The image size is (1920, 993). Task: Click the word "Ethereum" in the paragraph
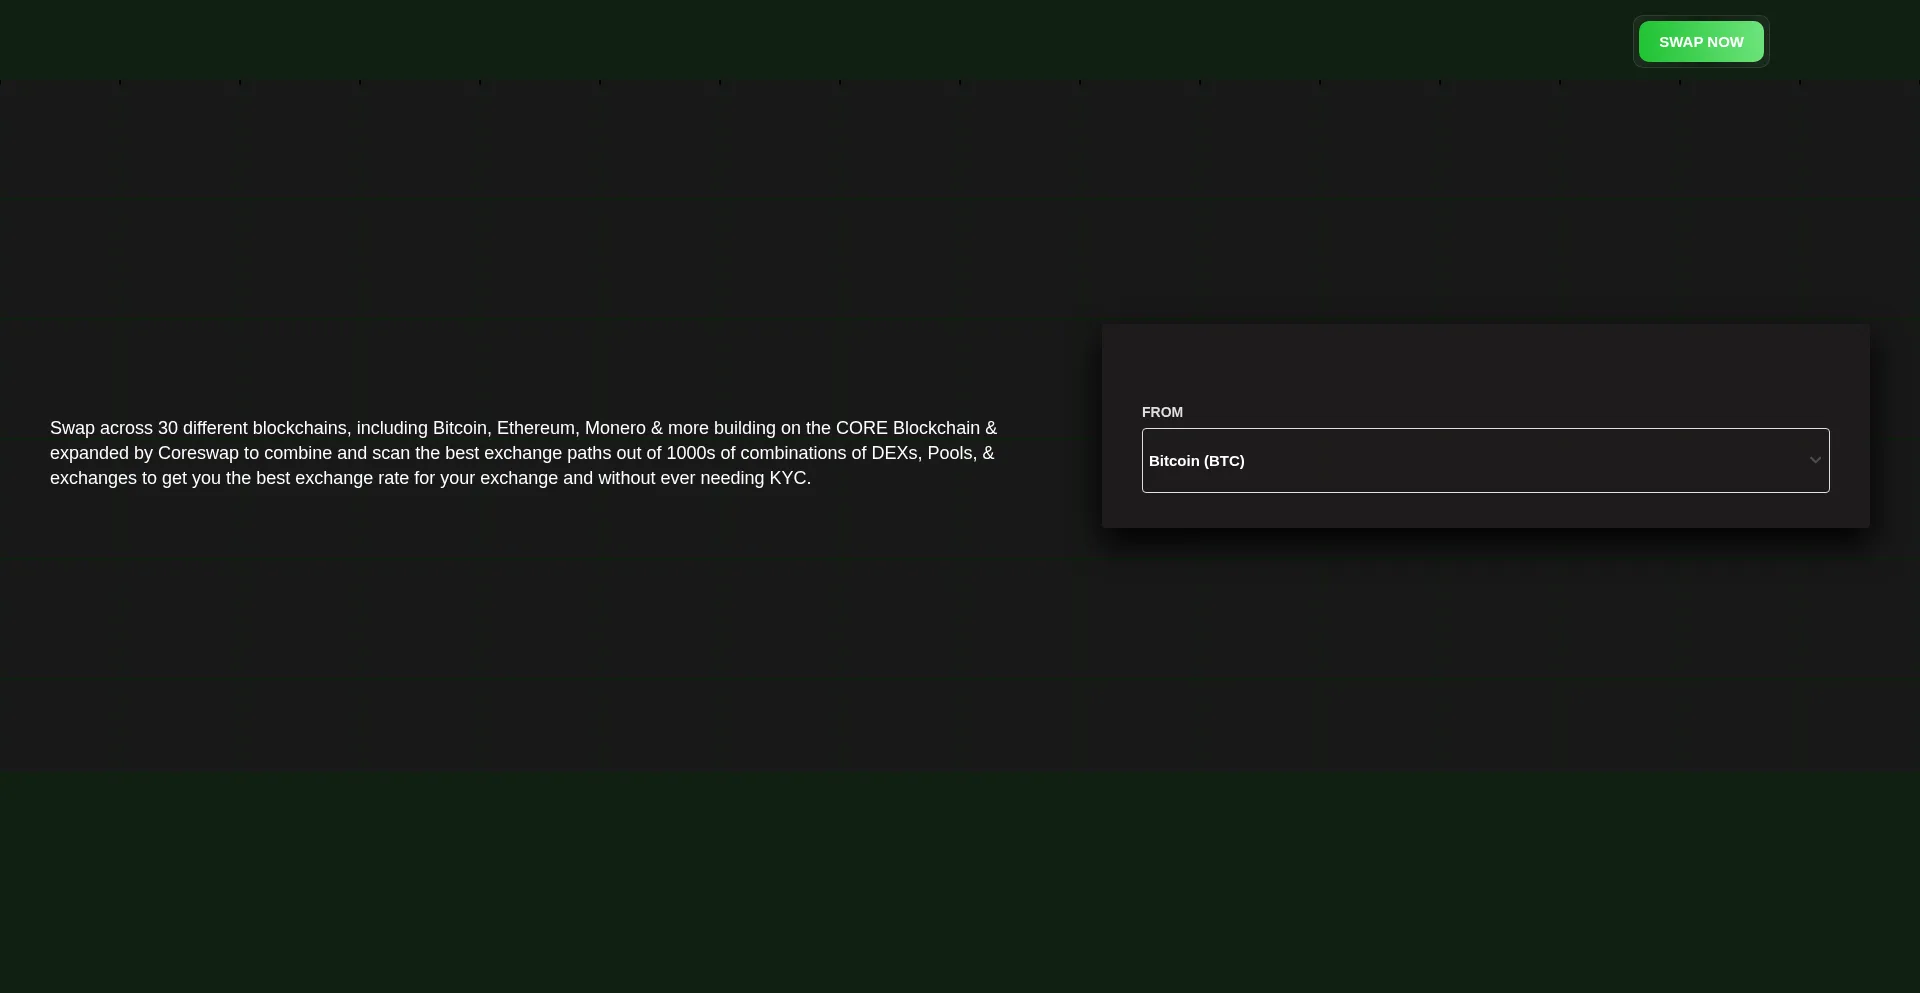point(536,428)
